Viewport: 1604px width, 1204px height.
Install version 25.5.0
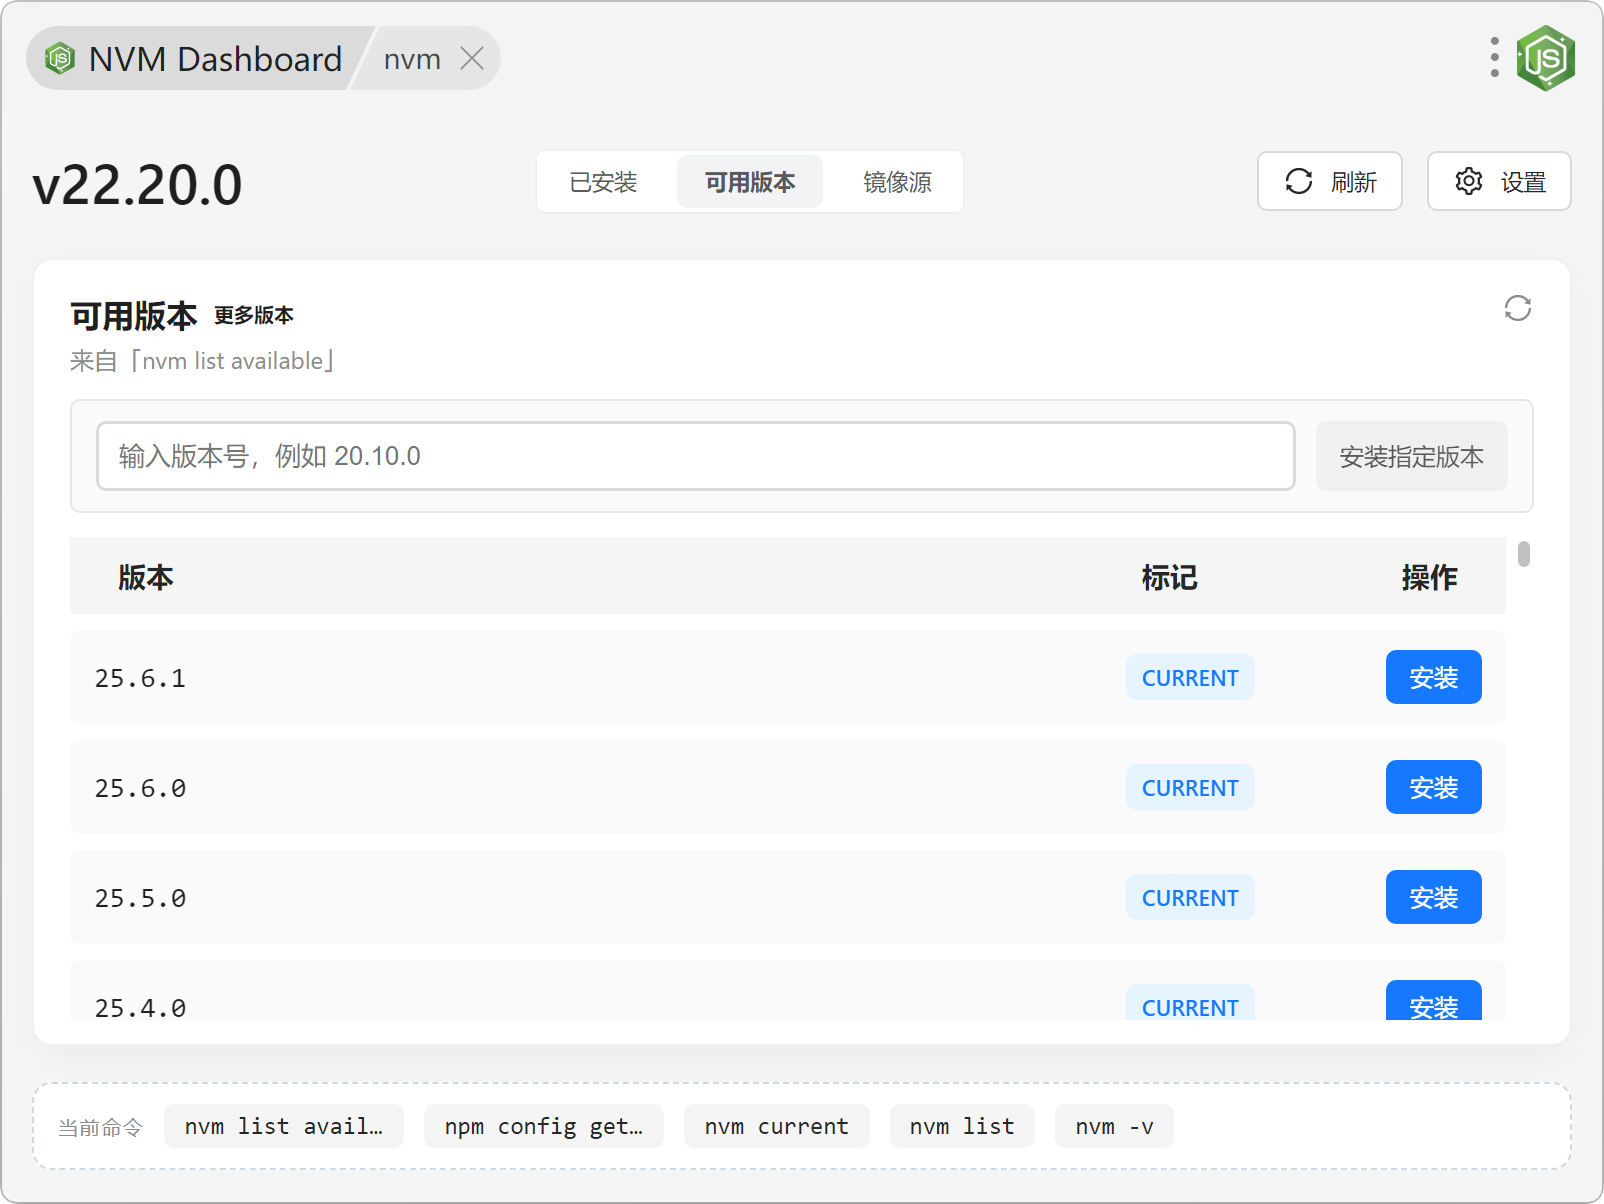point(1432,898)
